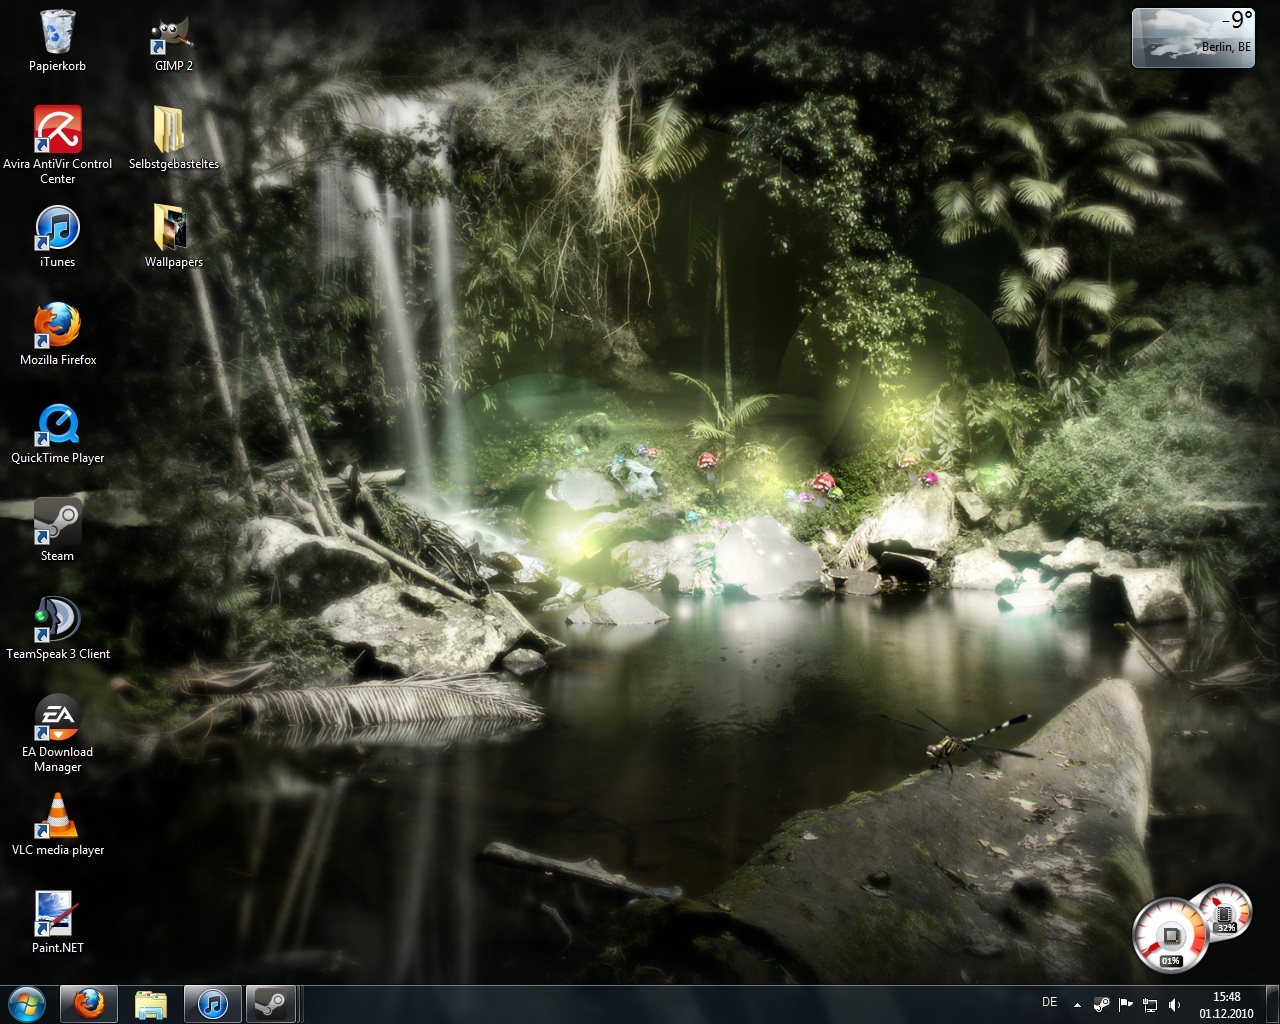Select the Paint.NET desktop icon
The width and height of the screenshot is (1280, 1024).
57,914
